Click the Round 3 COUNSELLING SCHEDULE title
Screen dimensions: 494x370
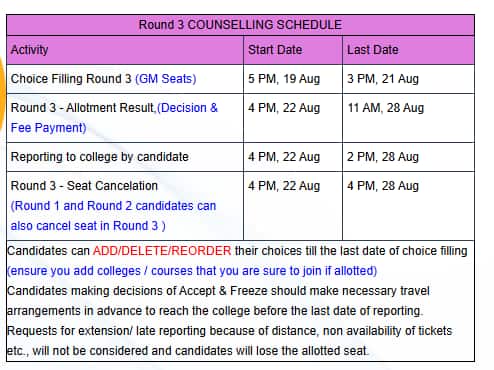pyautogui.click(x=240, y=25)
